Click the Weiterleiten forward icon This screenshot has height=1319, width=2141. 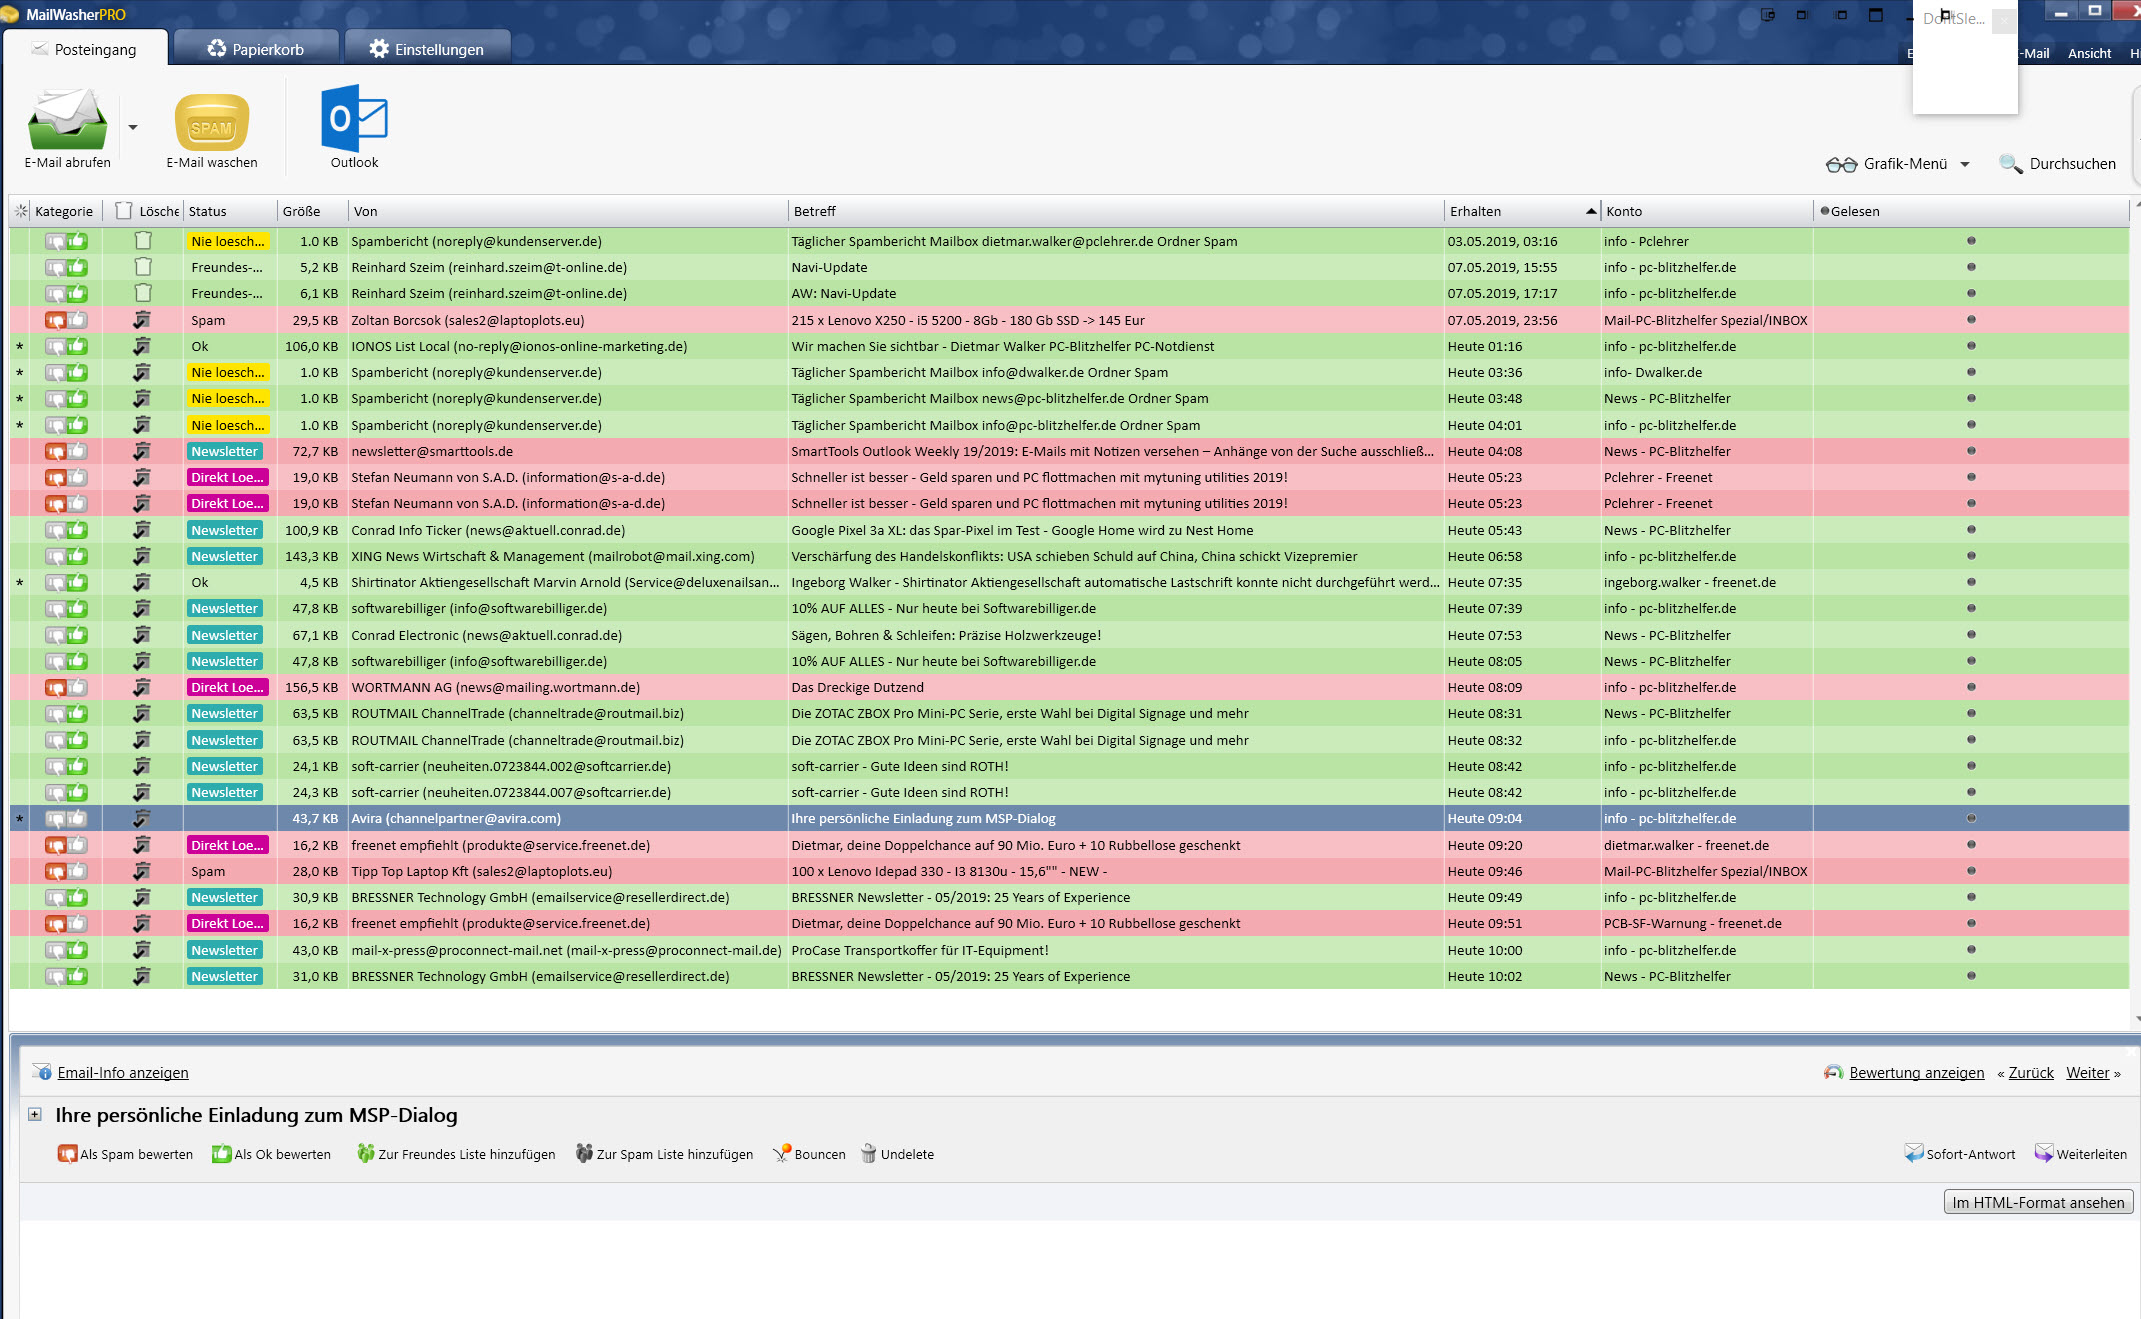(x=2044, y=1154)
